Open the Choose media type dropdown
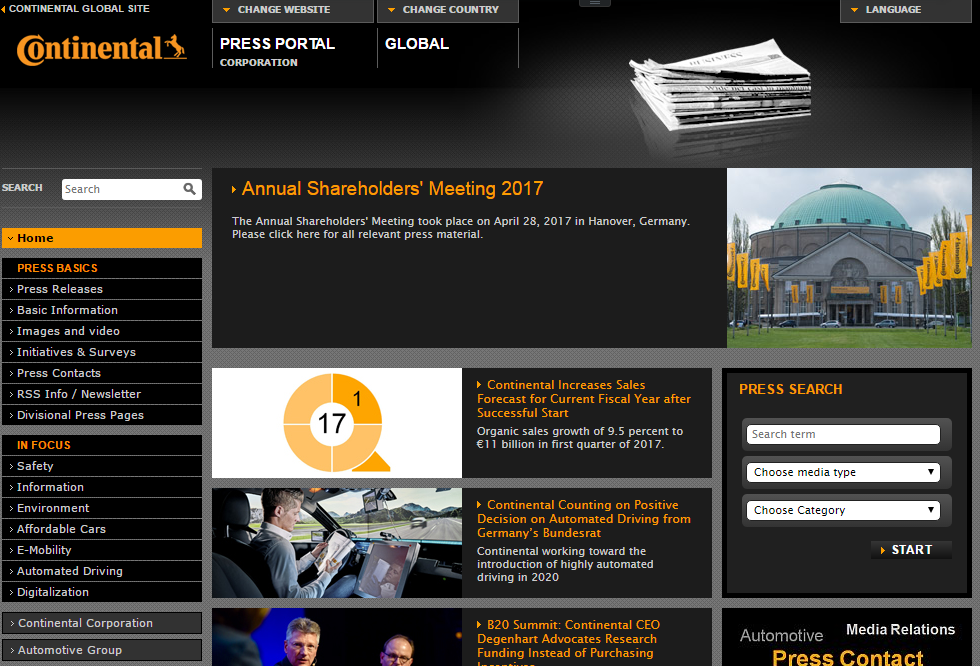Viewport: 980px width, 666px height. point(843,472)
